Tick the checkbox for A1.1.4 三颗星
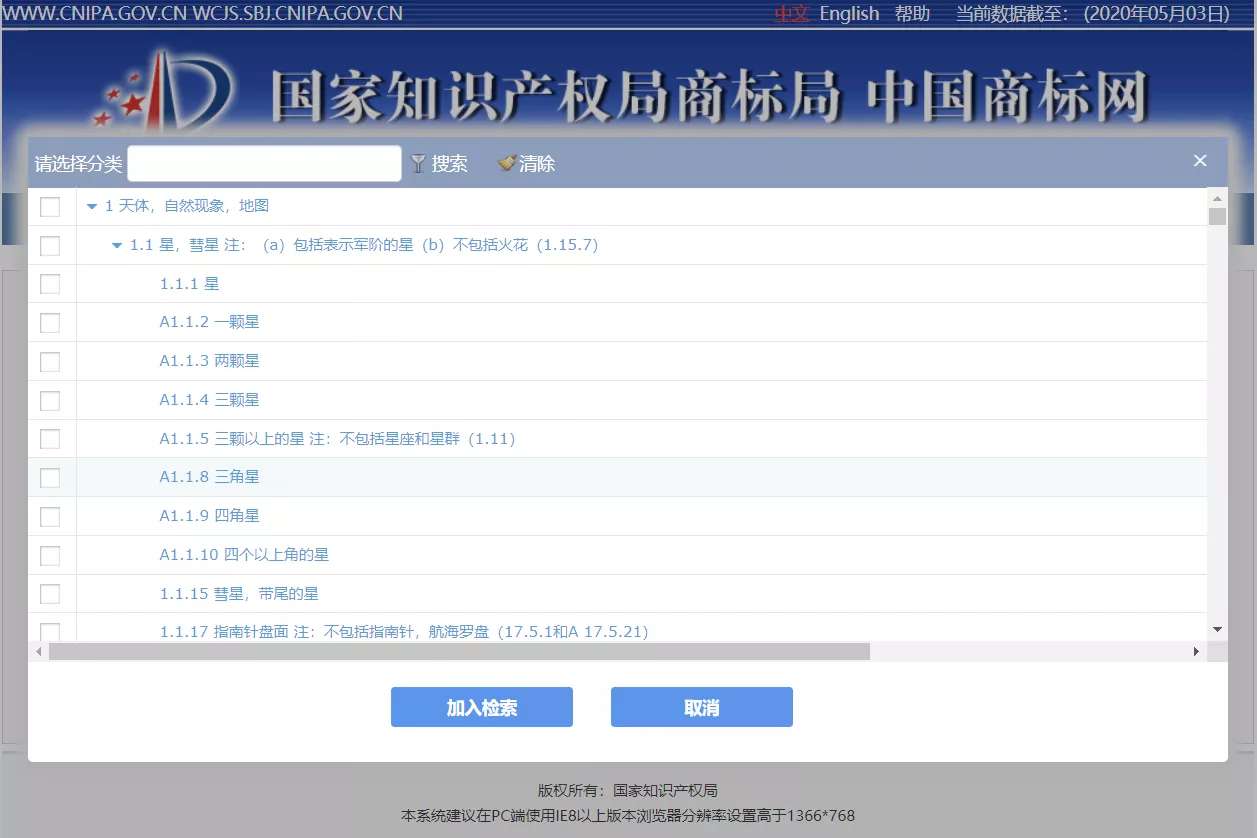 [x=50, y=401]
